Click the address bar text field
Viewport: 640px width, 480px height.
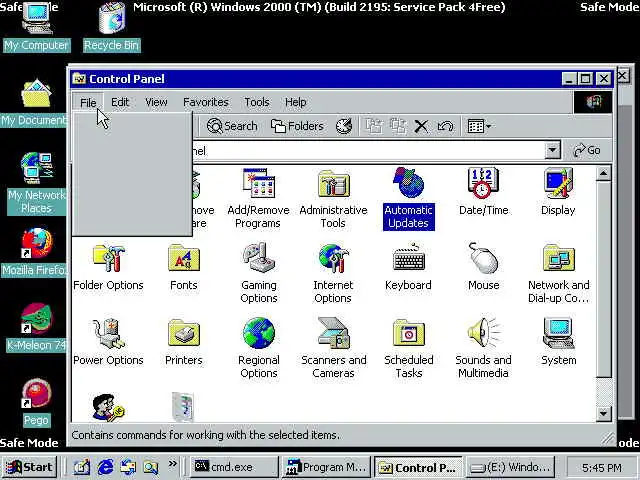click(x=367, y=151)
